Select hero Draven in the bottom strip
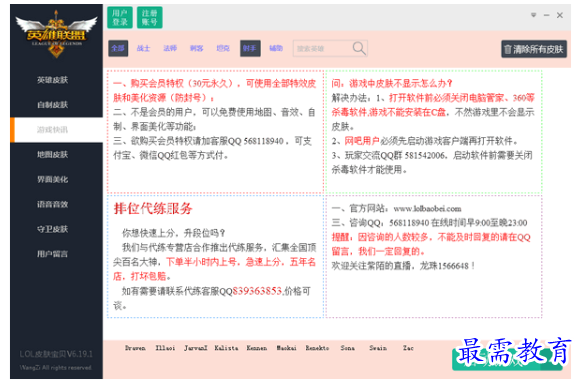The image size is (580, 382). [135, 348]
